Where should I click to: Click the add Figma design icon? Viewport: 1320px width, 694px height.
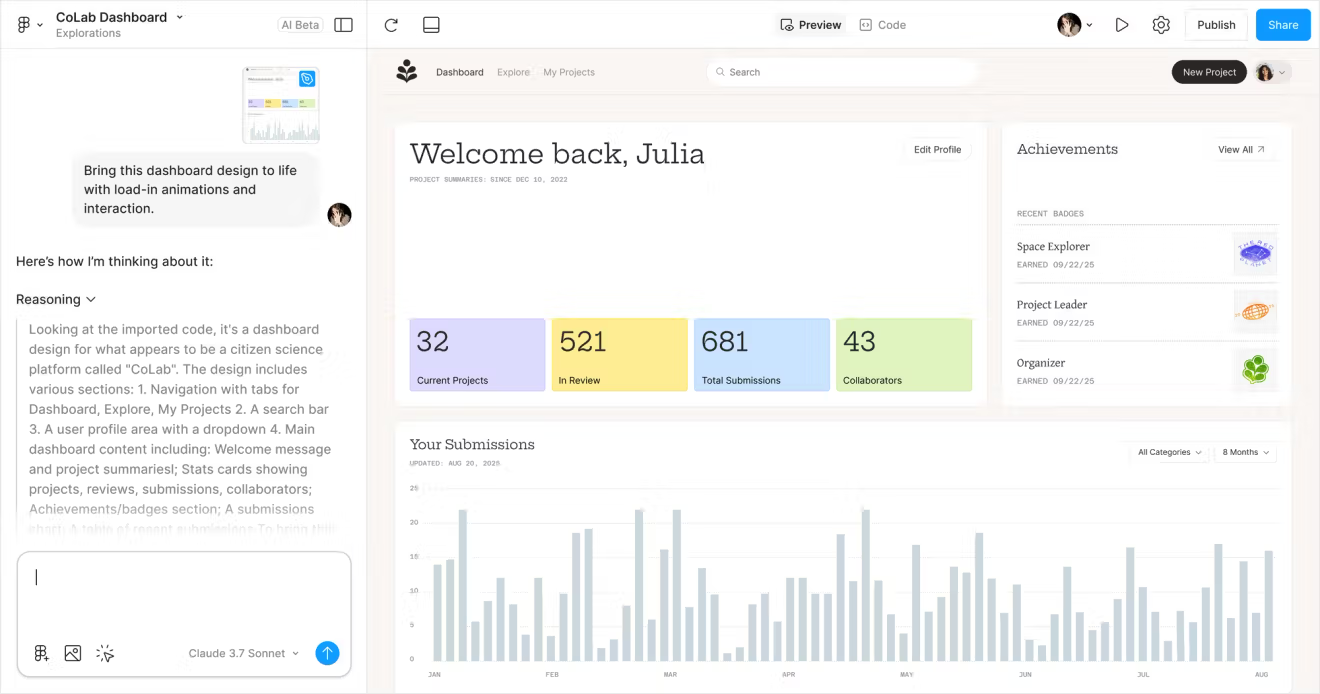click(x=41, y=653)
